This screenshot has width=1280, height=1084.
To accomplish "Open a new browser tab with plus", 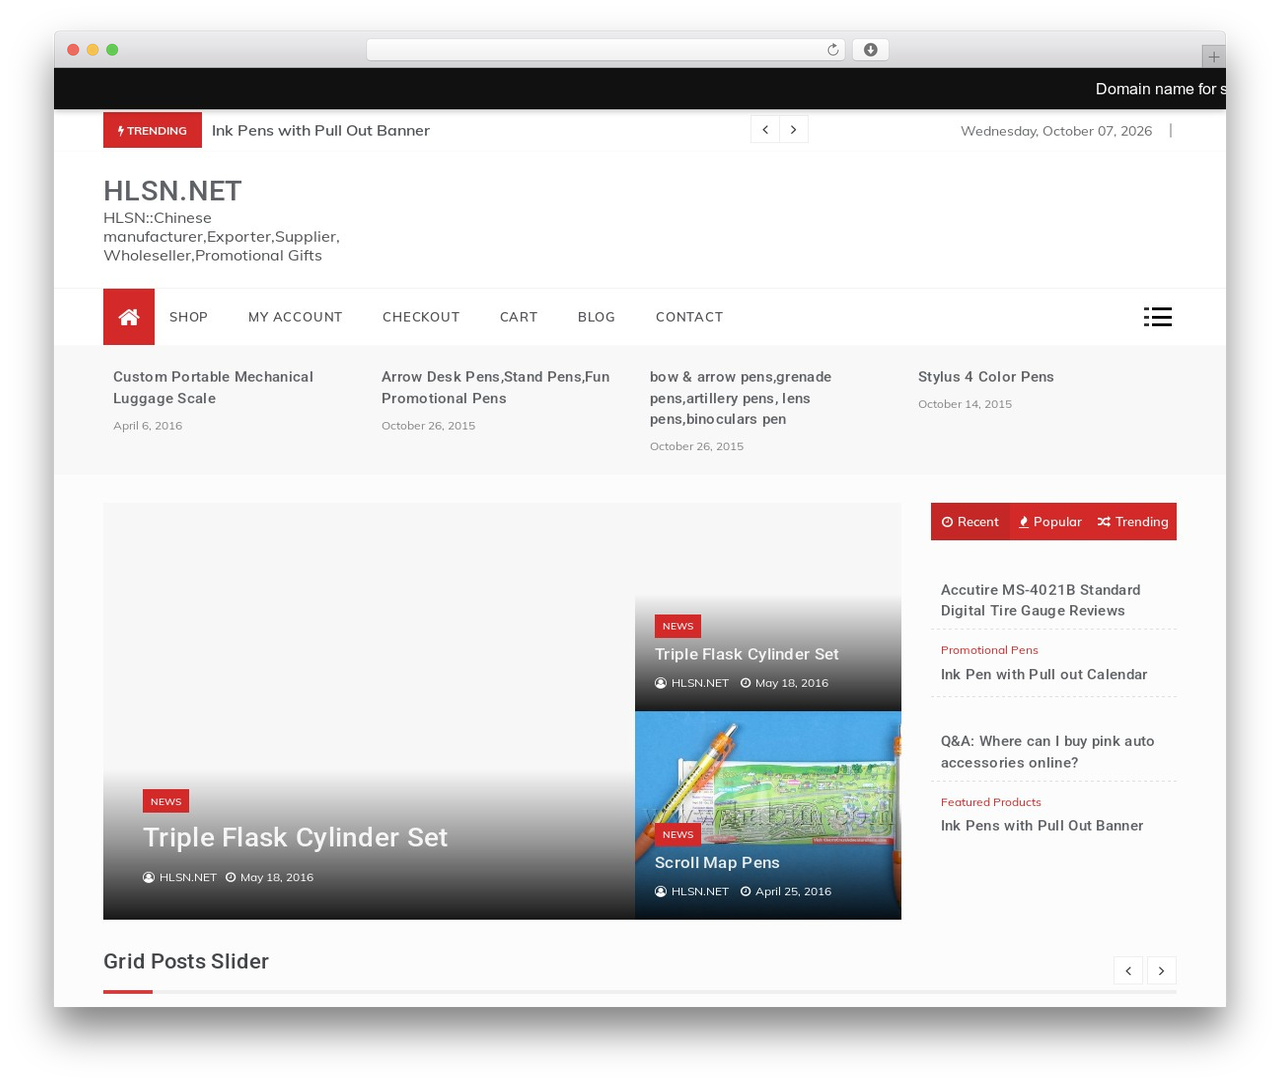I will (x=1213, y=57).
